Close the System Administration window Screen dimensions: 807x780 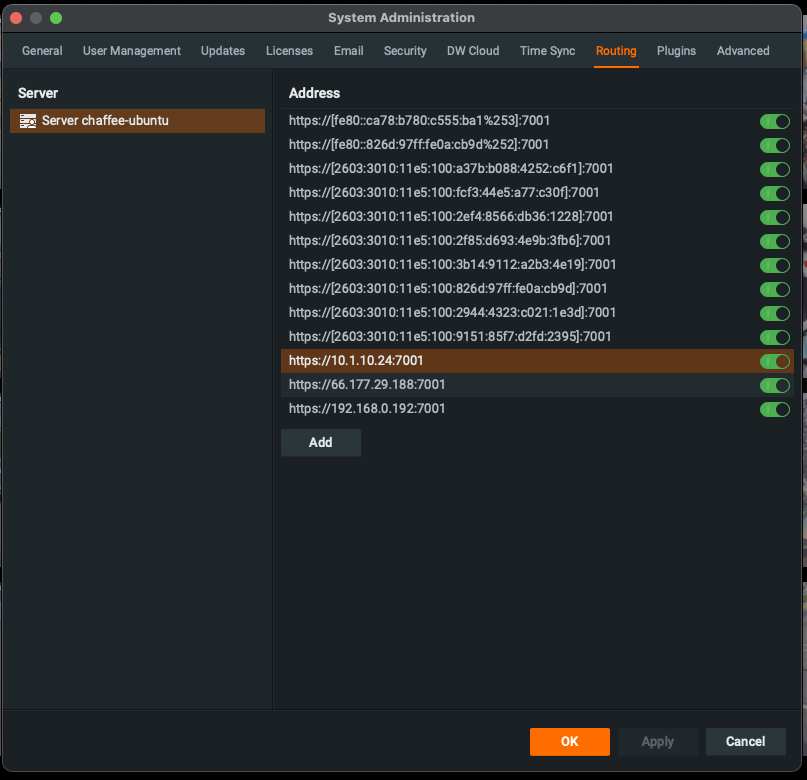click(x=16, y=18)
